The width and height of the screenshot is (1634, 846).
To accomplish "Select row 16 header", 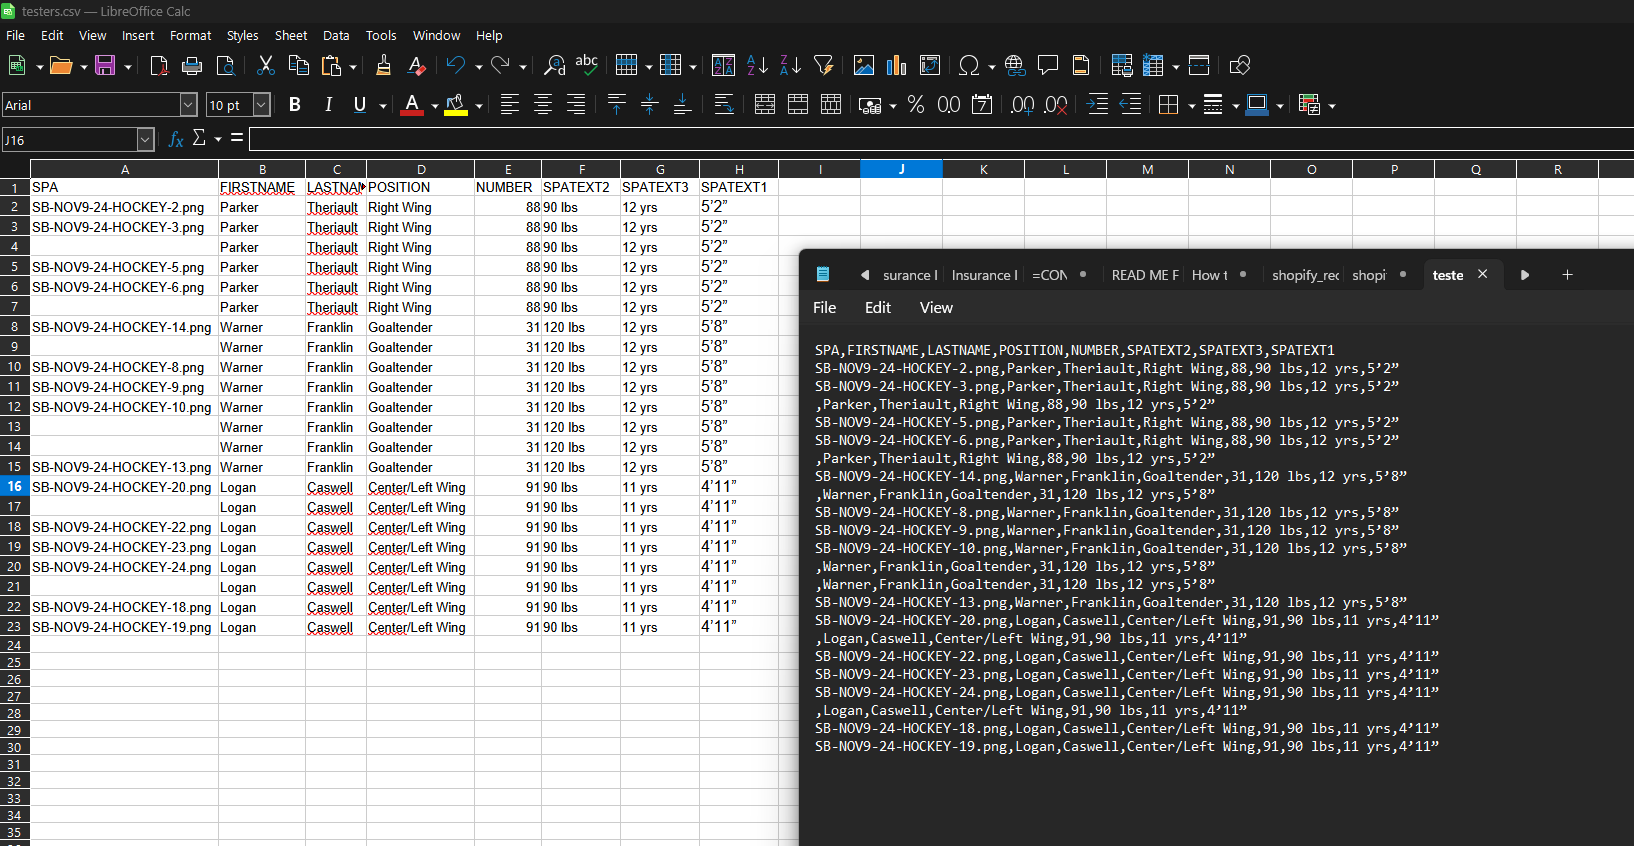I will (x=15, y=487).
